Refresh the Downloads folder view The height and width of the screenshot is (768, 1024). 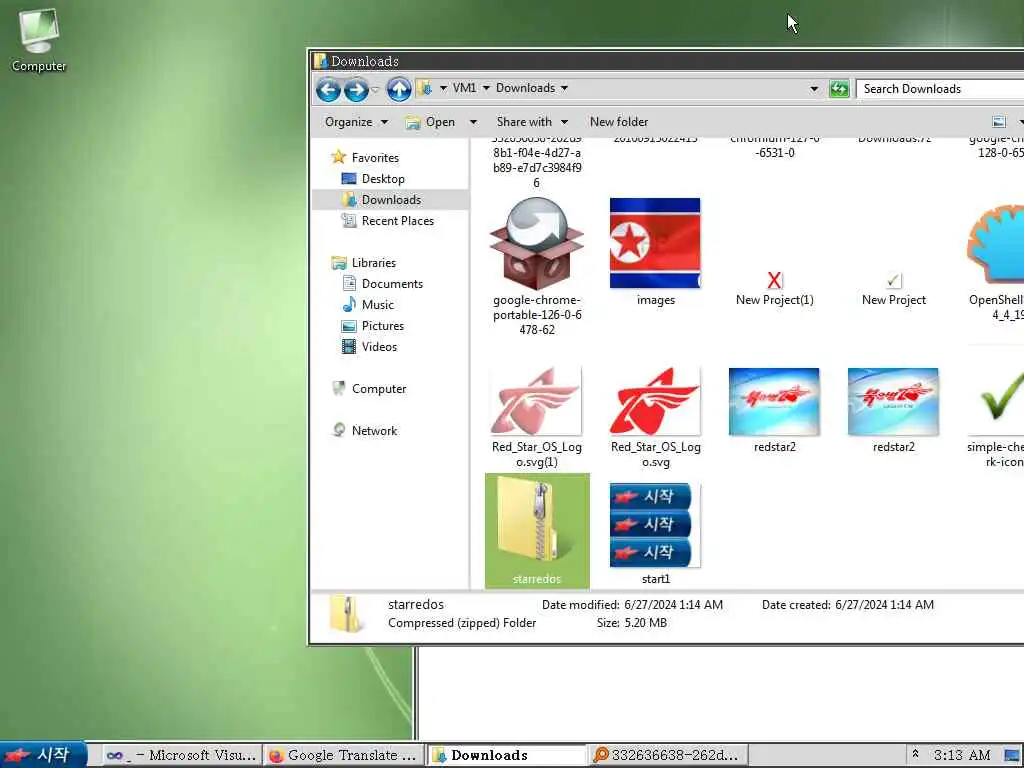coord(839,89)
